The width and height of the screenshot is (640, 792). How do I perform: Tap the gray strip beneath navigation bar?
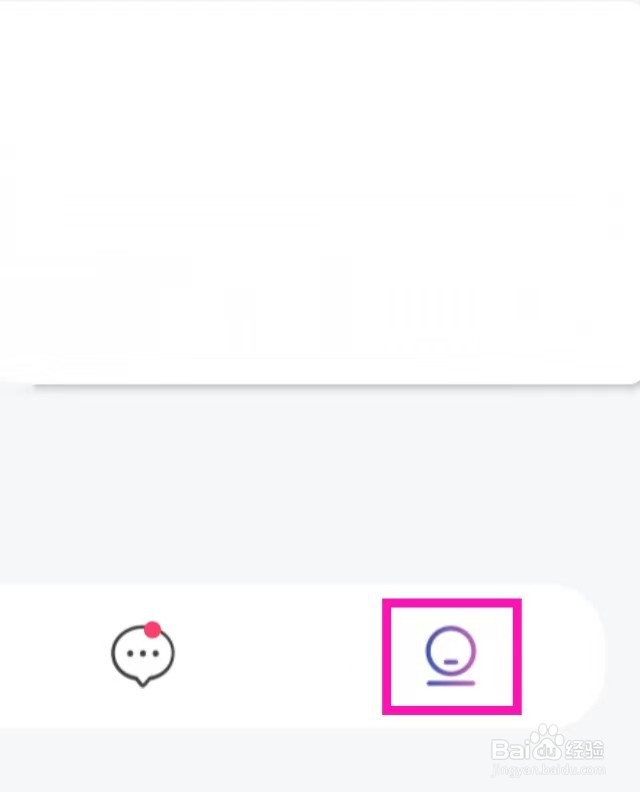242,760
